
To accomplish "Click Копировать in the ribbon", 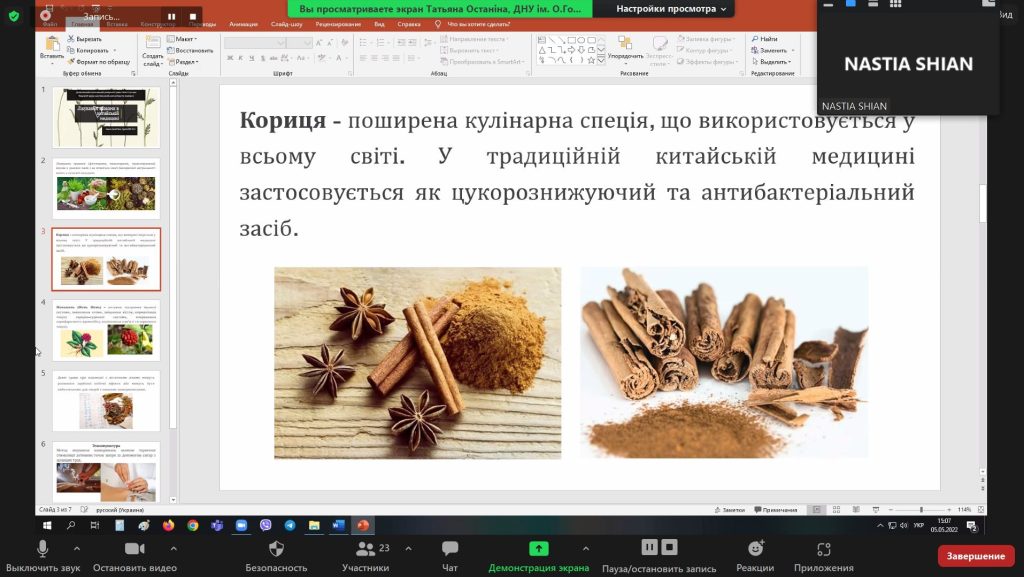I will 89,50.
